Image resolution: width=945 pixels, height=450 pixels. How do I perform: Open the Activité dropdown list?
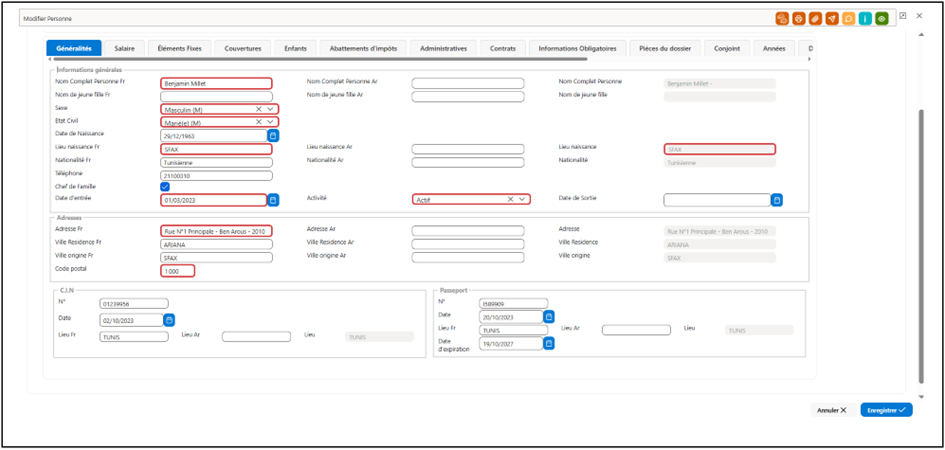(x=522, y=199)
